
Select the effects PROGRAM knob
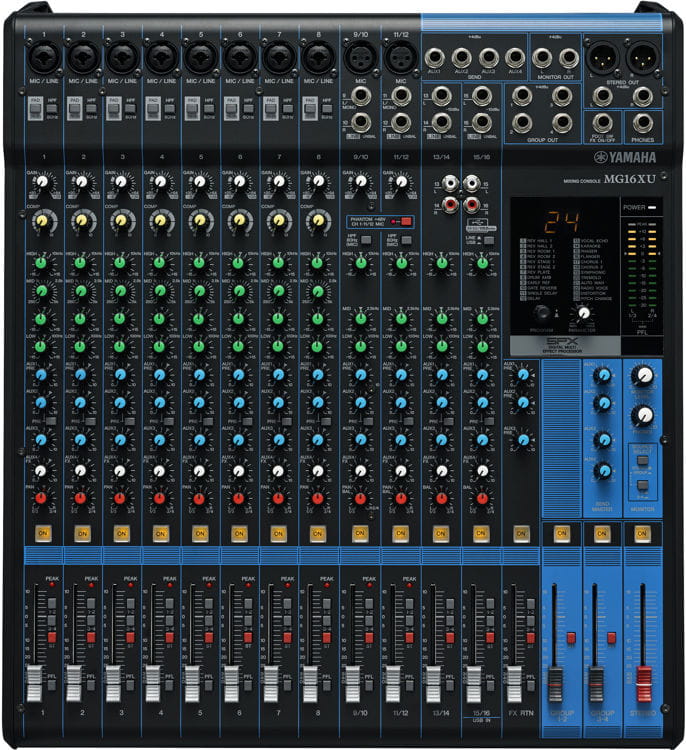point(541,311)
